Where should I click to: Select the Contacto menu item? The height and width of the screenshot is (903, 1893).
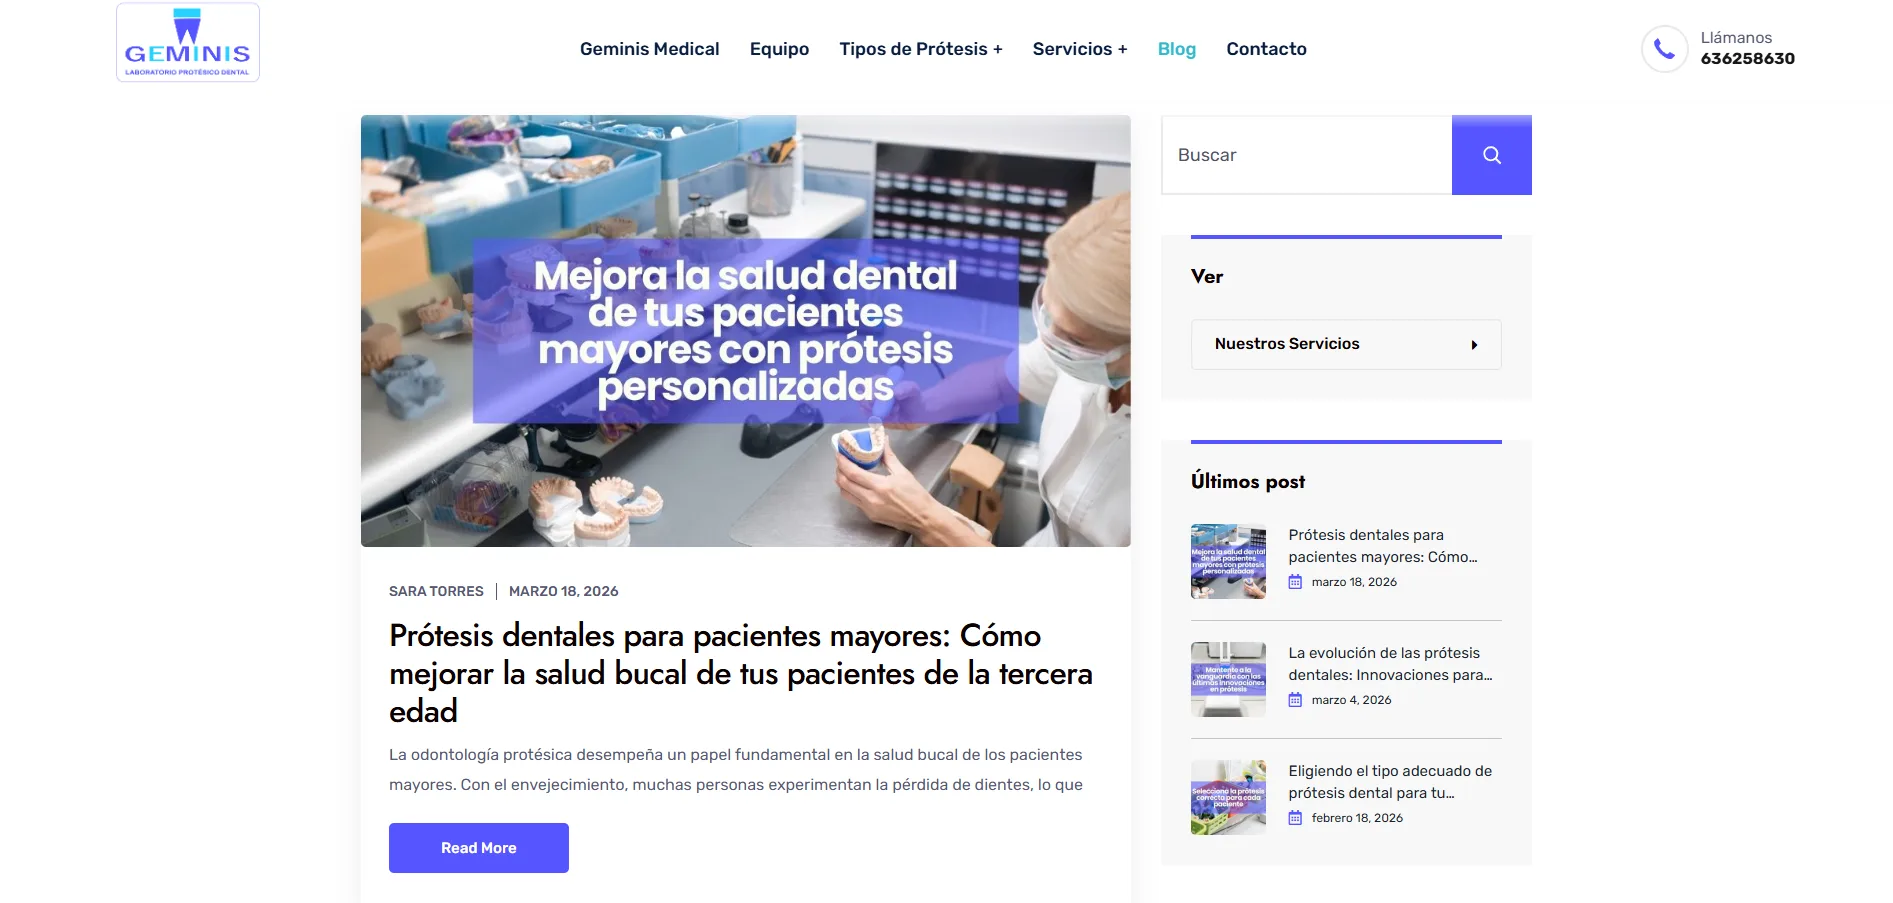tap(1266, 48)
